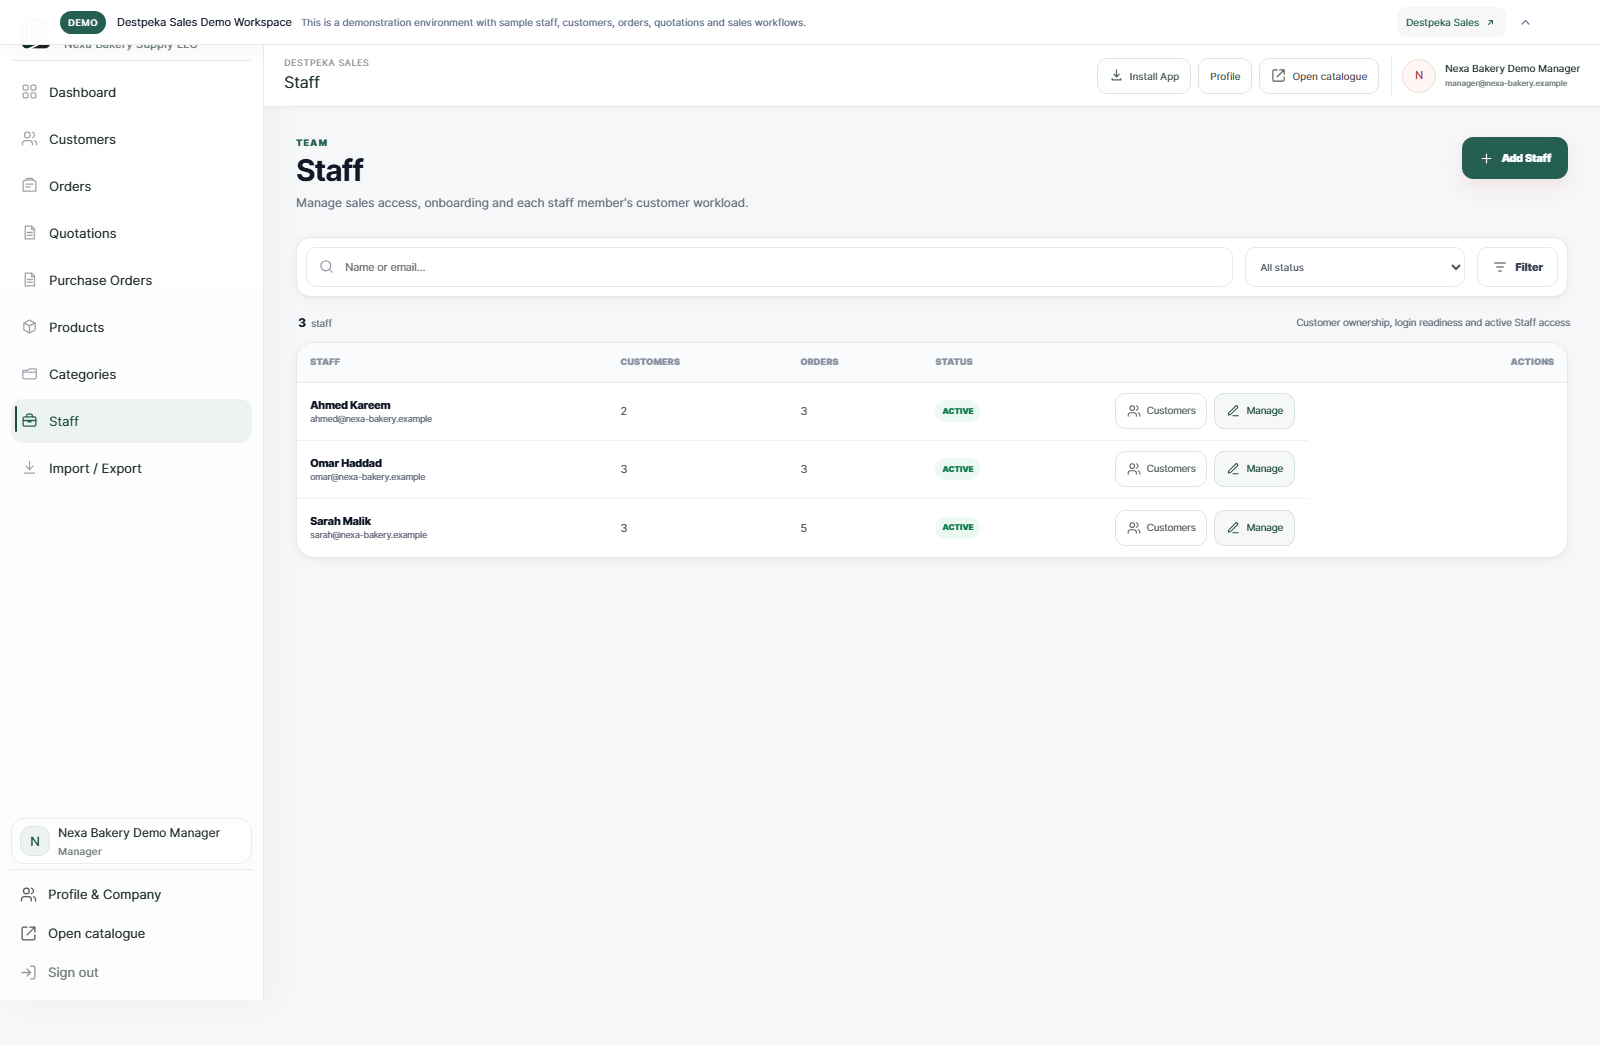Screen dimensions: 1600x1045
Task: View Ahmed Kareem's customers
Action: click(1161, 411)
